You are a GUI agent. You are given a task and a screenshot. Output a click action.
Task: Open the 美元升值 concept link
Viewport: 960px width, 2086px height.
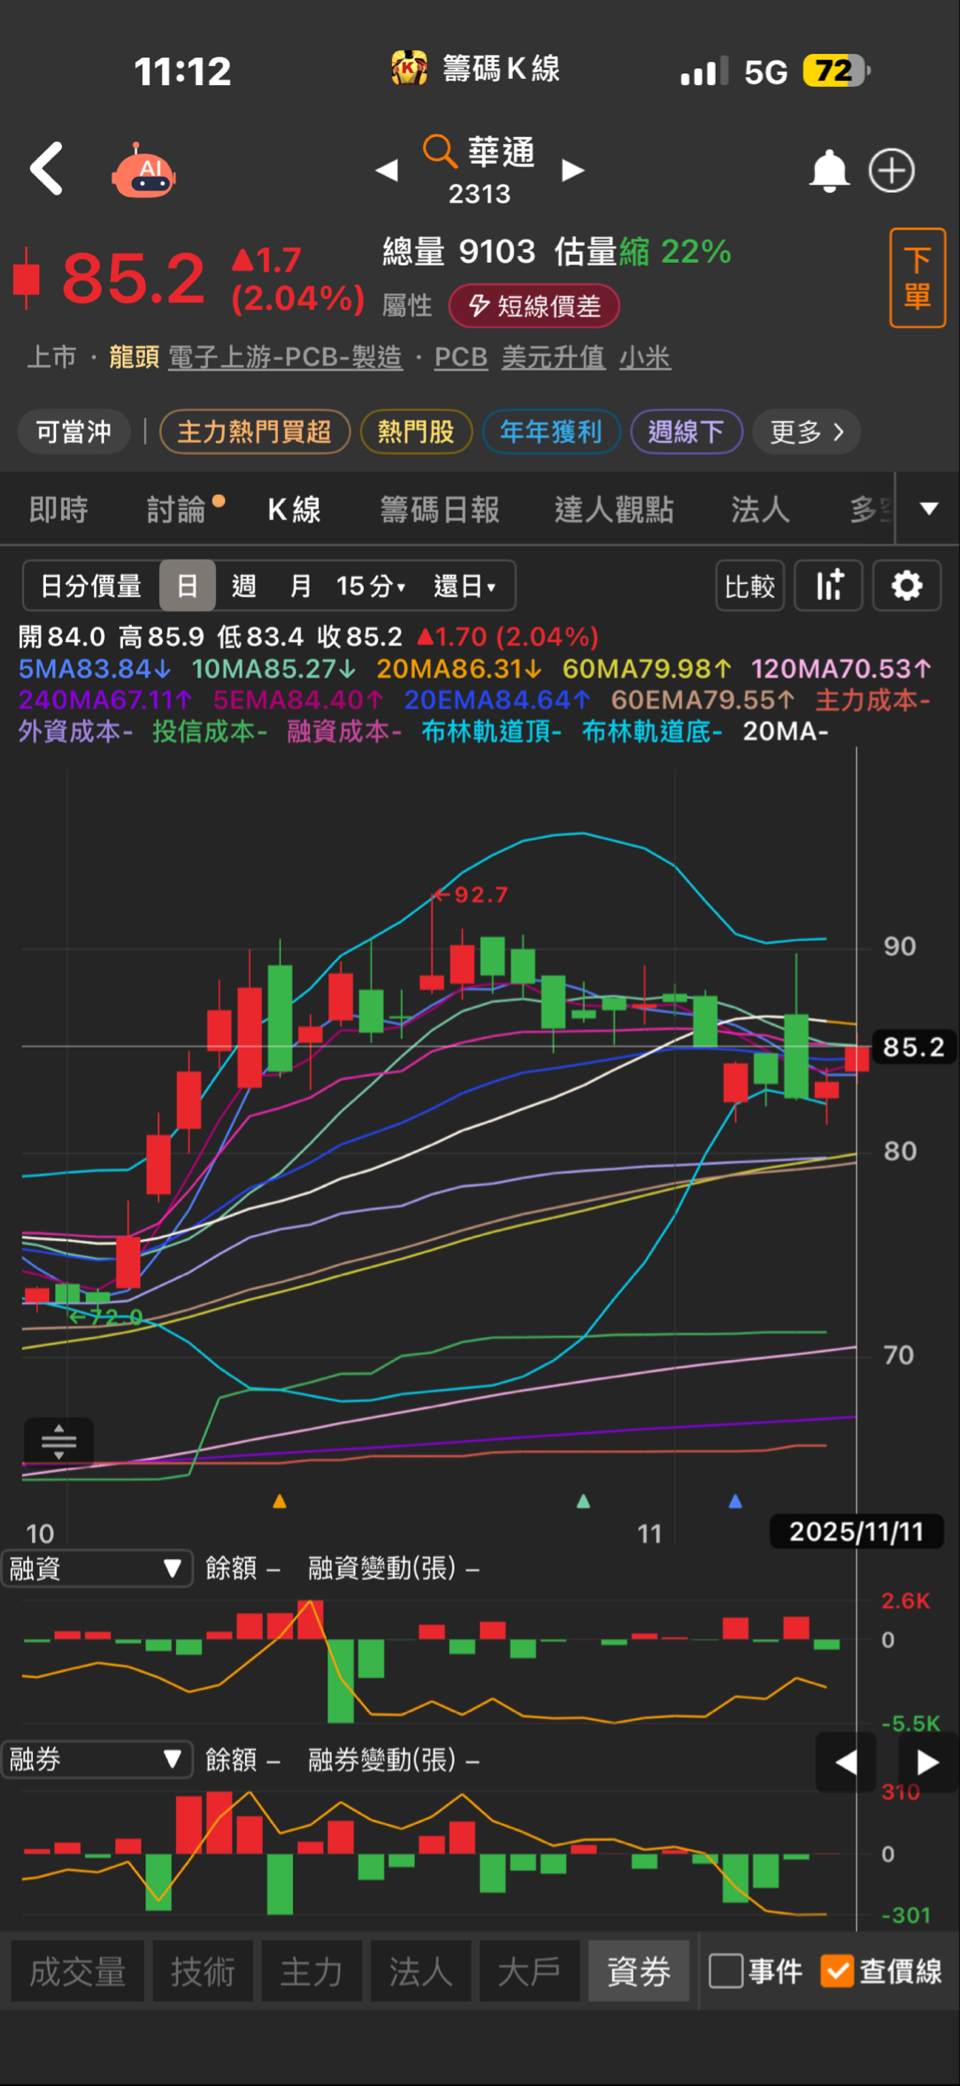coord(553,357)
